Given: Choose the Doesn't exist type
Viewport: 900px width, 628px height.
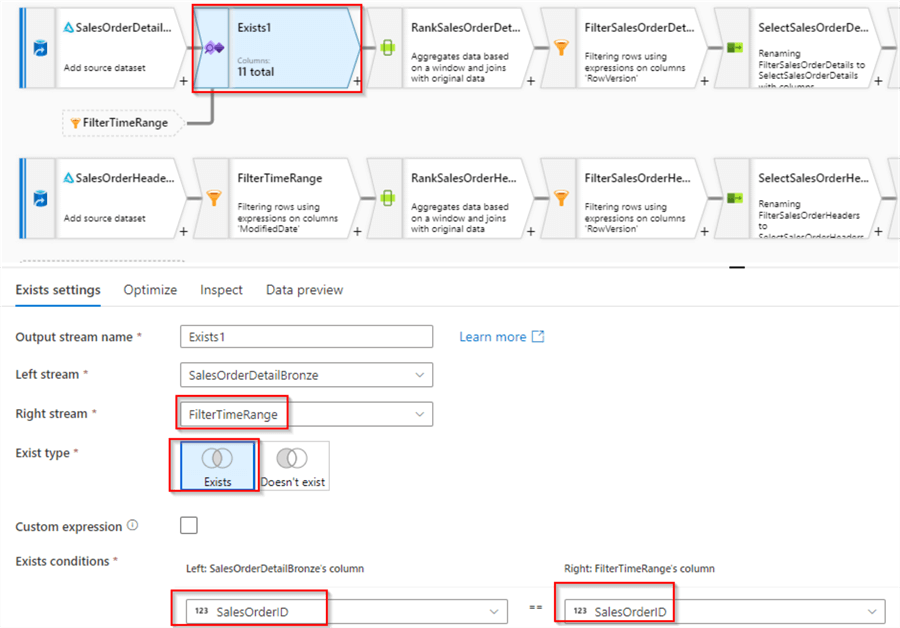Looking at the screenshot, I should pyautogui.click(x=293, y=466).
